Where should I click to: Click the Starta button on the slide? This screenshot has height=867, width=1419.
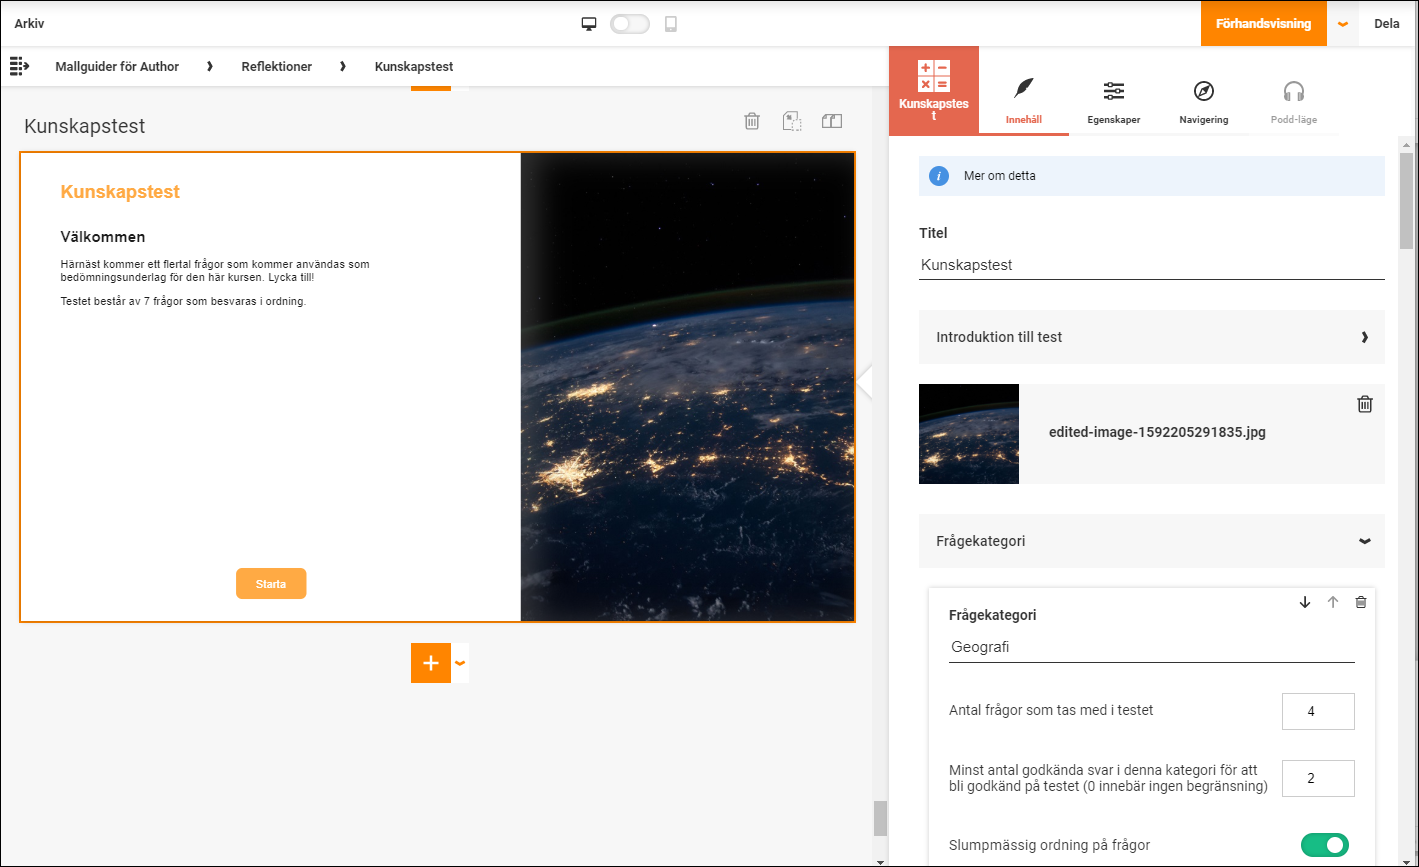click(x=271, y=584)
